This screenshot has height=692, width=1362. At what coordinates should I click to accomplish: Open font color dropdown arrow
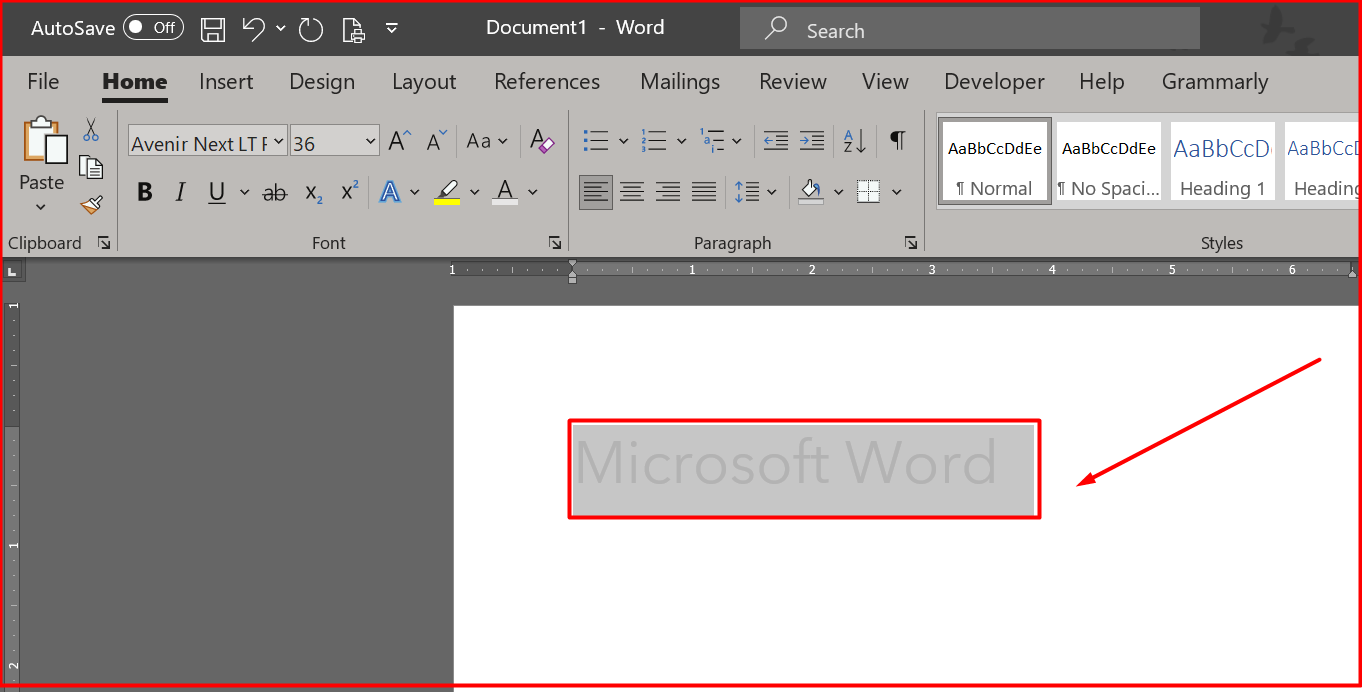pos(533,192)
